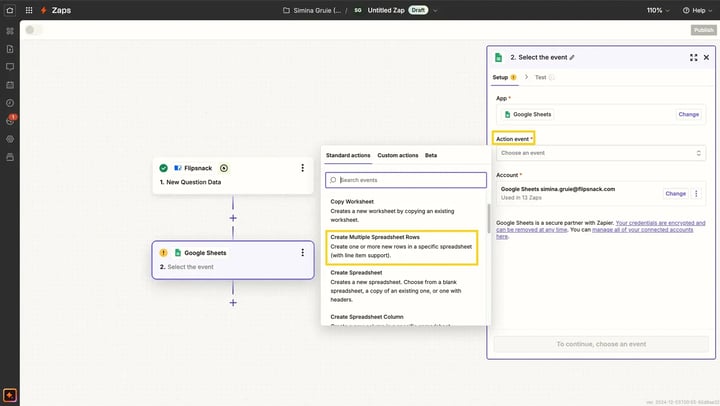Open the bottom stacked icon in the sidebar
The image size is (720, 406).
(10, 157)
